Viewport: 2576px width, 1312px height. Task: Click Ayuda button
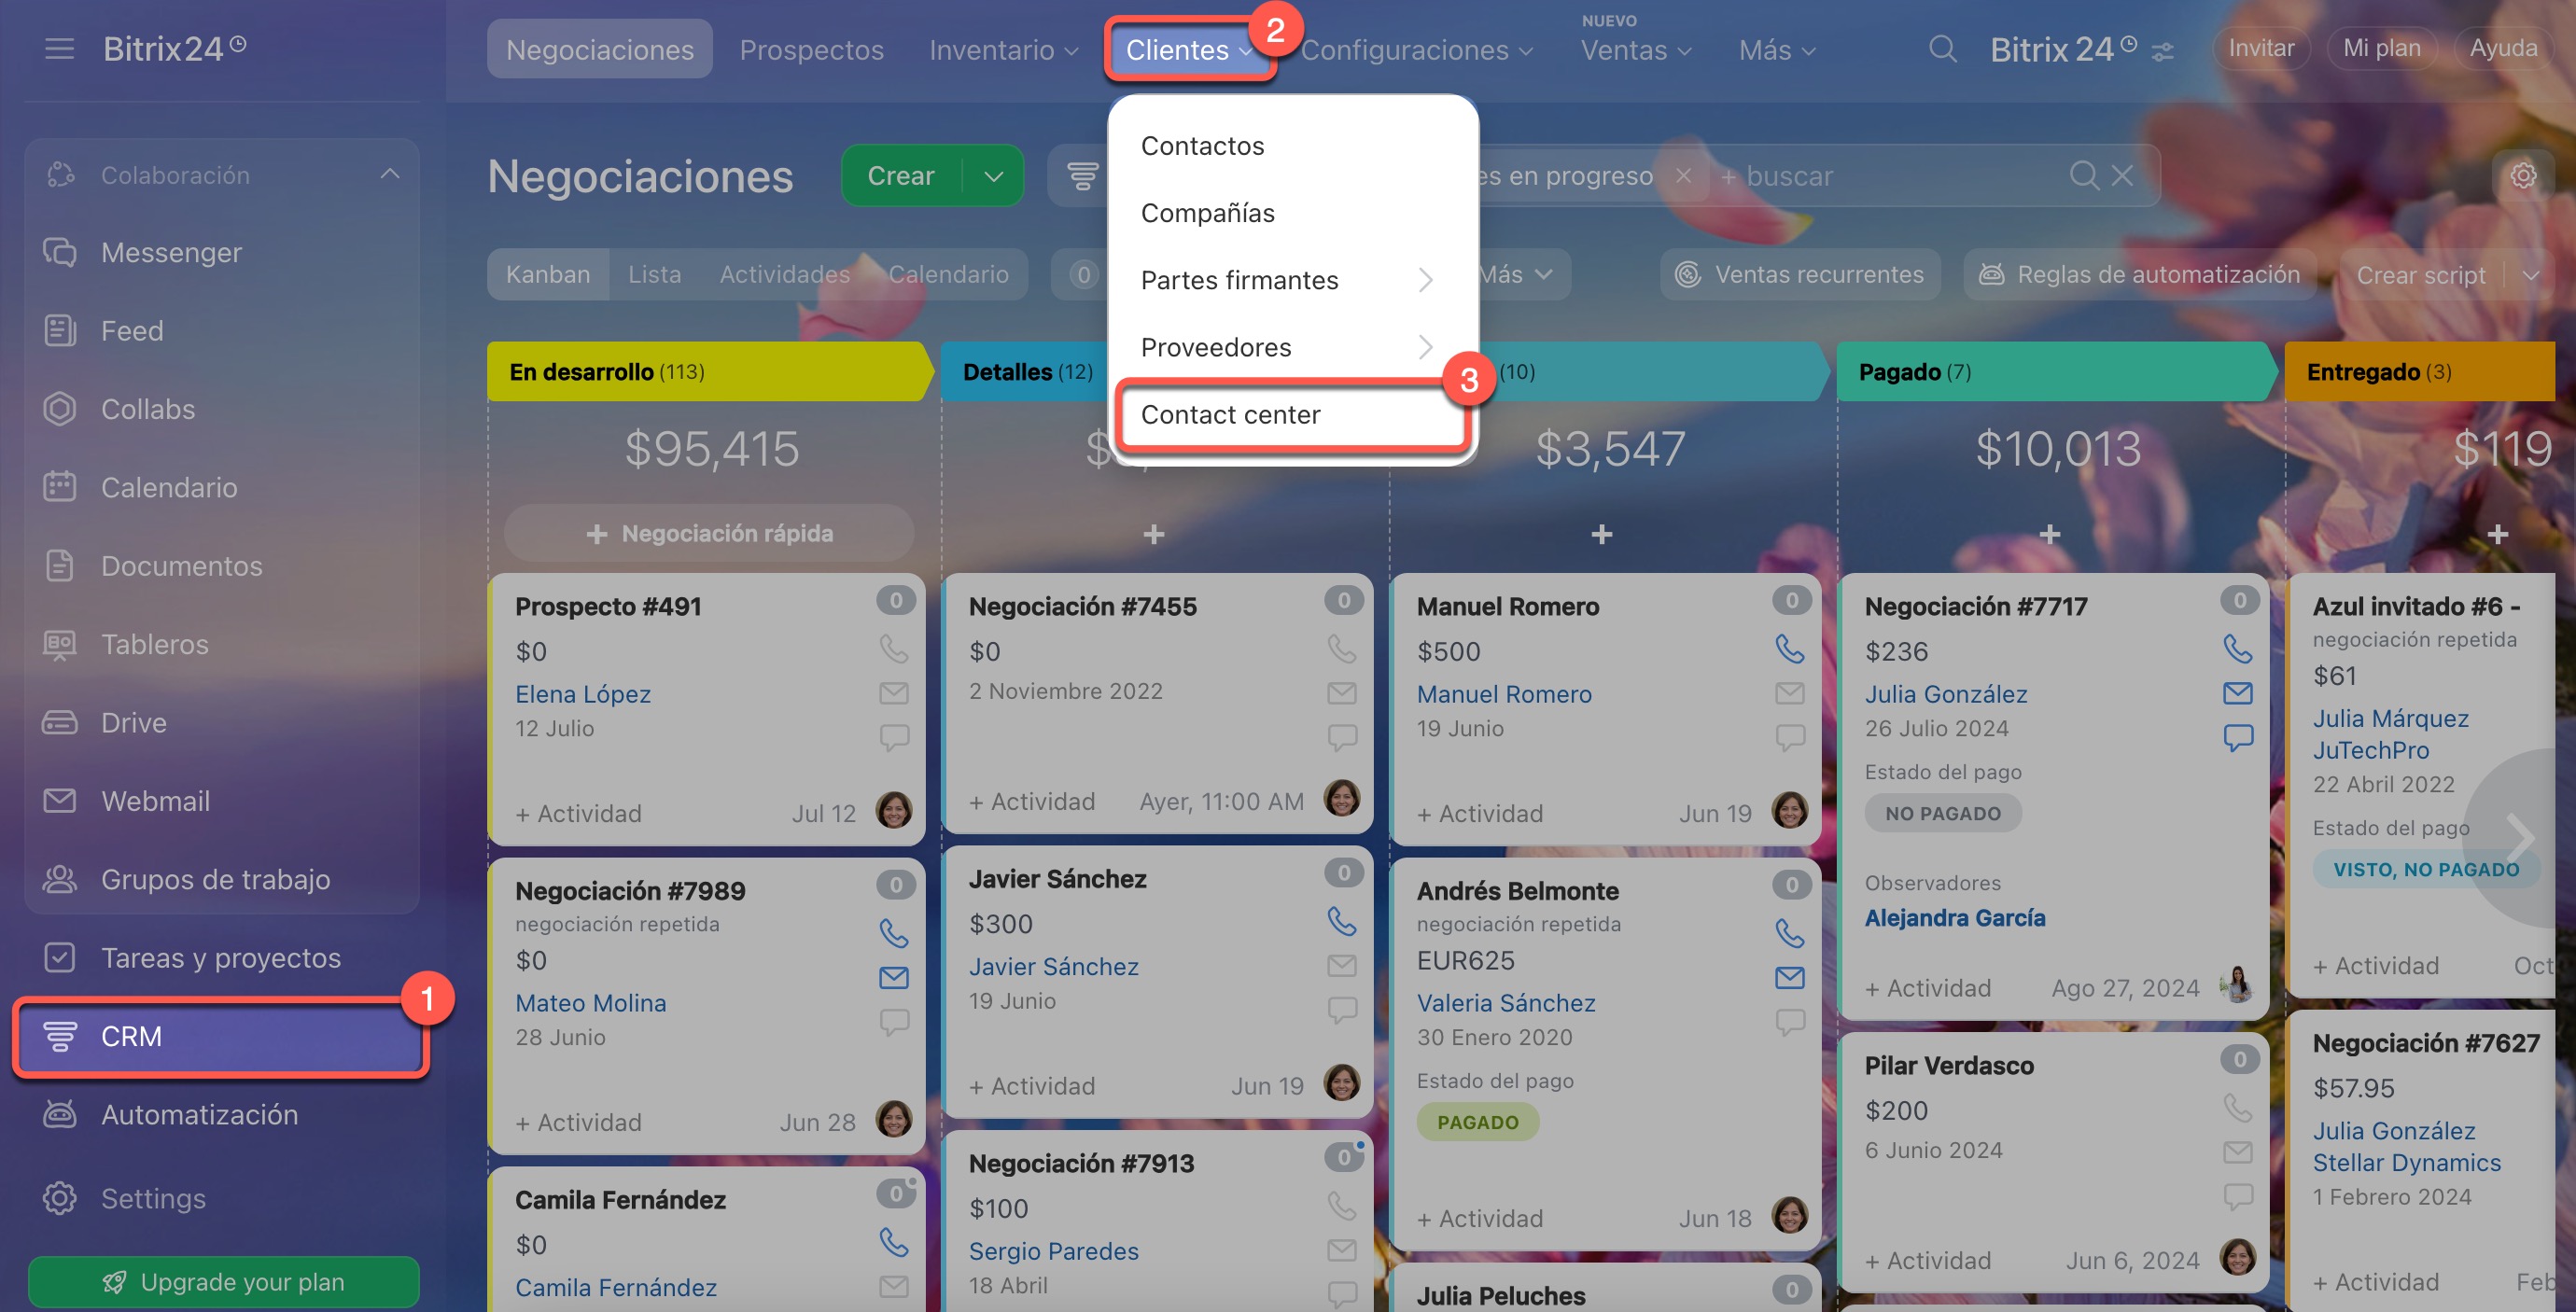click(x=2503, y=48)
